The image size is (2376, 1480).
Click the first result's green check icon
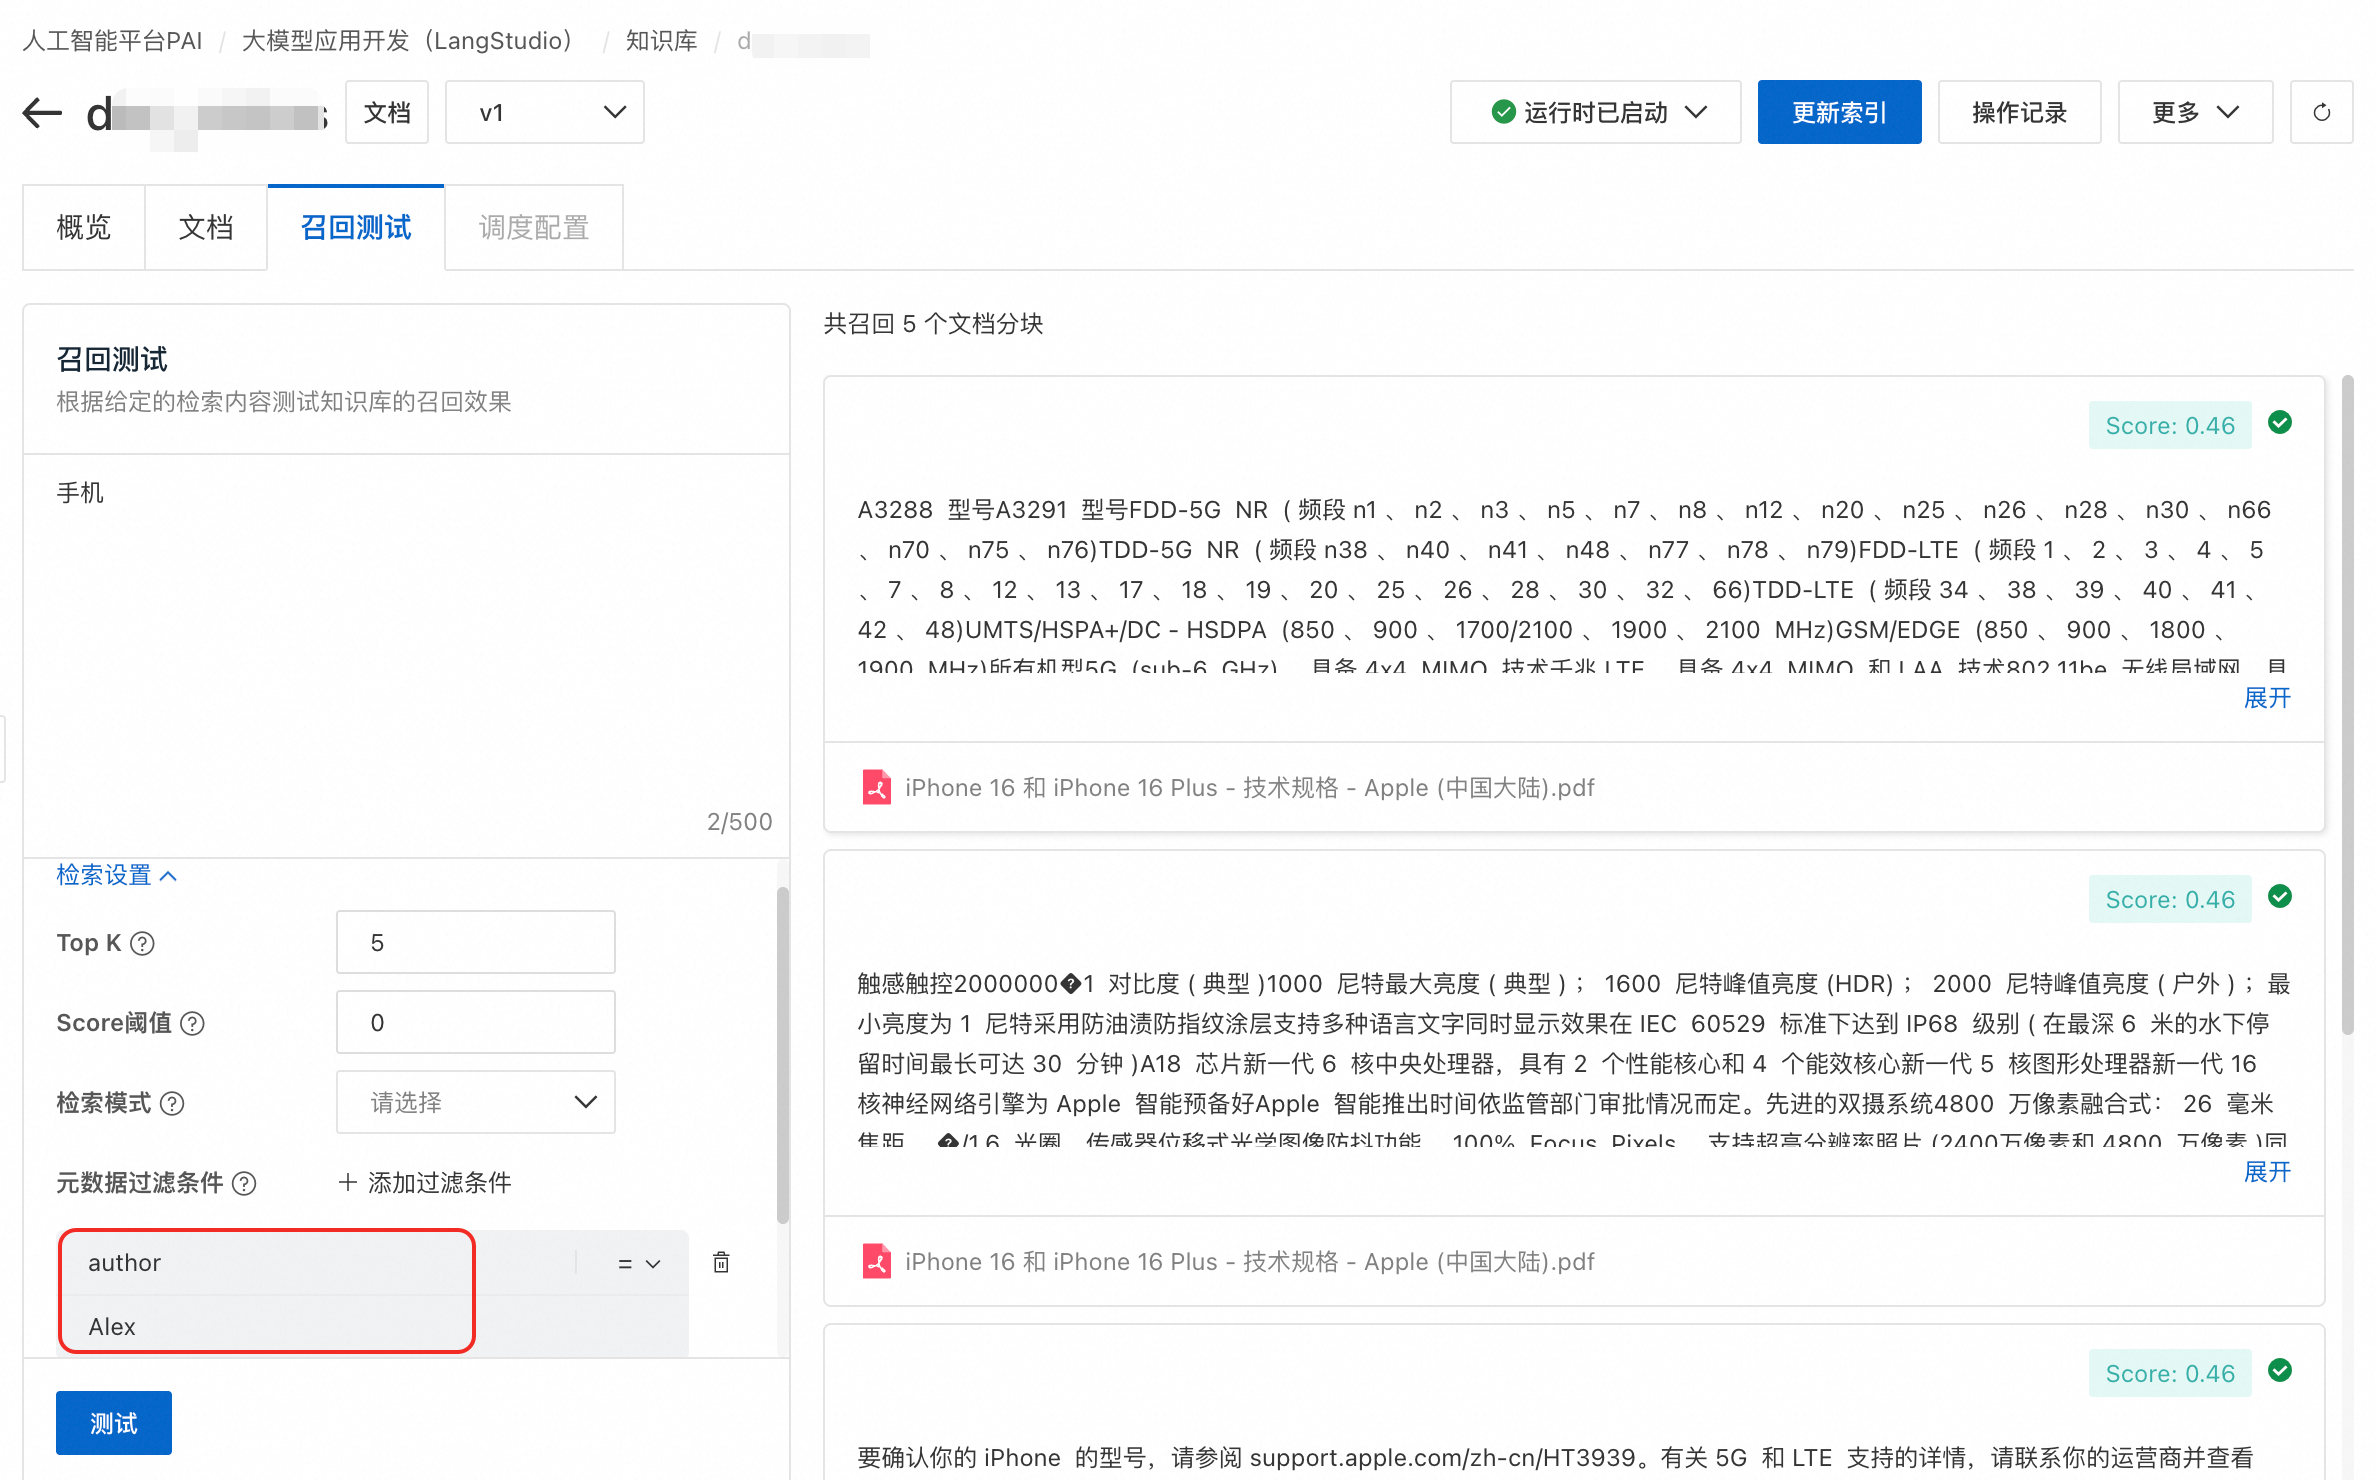click(x=2280, y=423)
